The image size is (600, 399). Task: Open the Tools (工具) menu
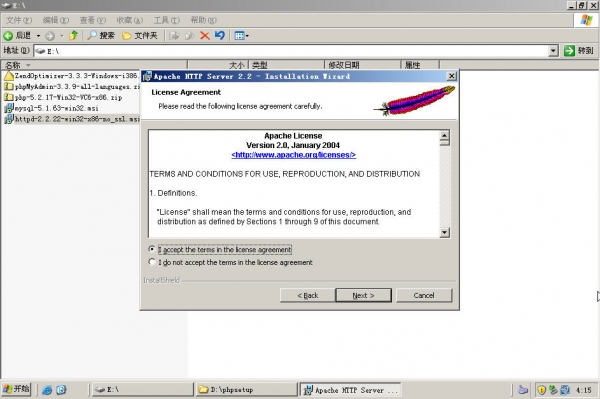[166, 20]
